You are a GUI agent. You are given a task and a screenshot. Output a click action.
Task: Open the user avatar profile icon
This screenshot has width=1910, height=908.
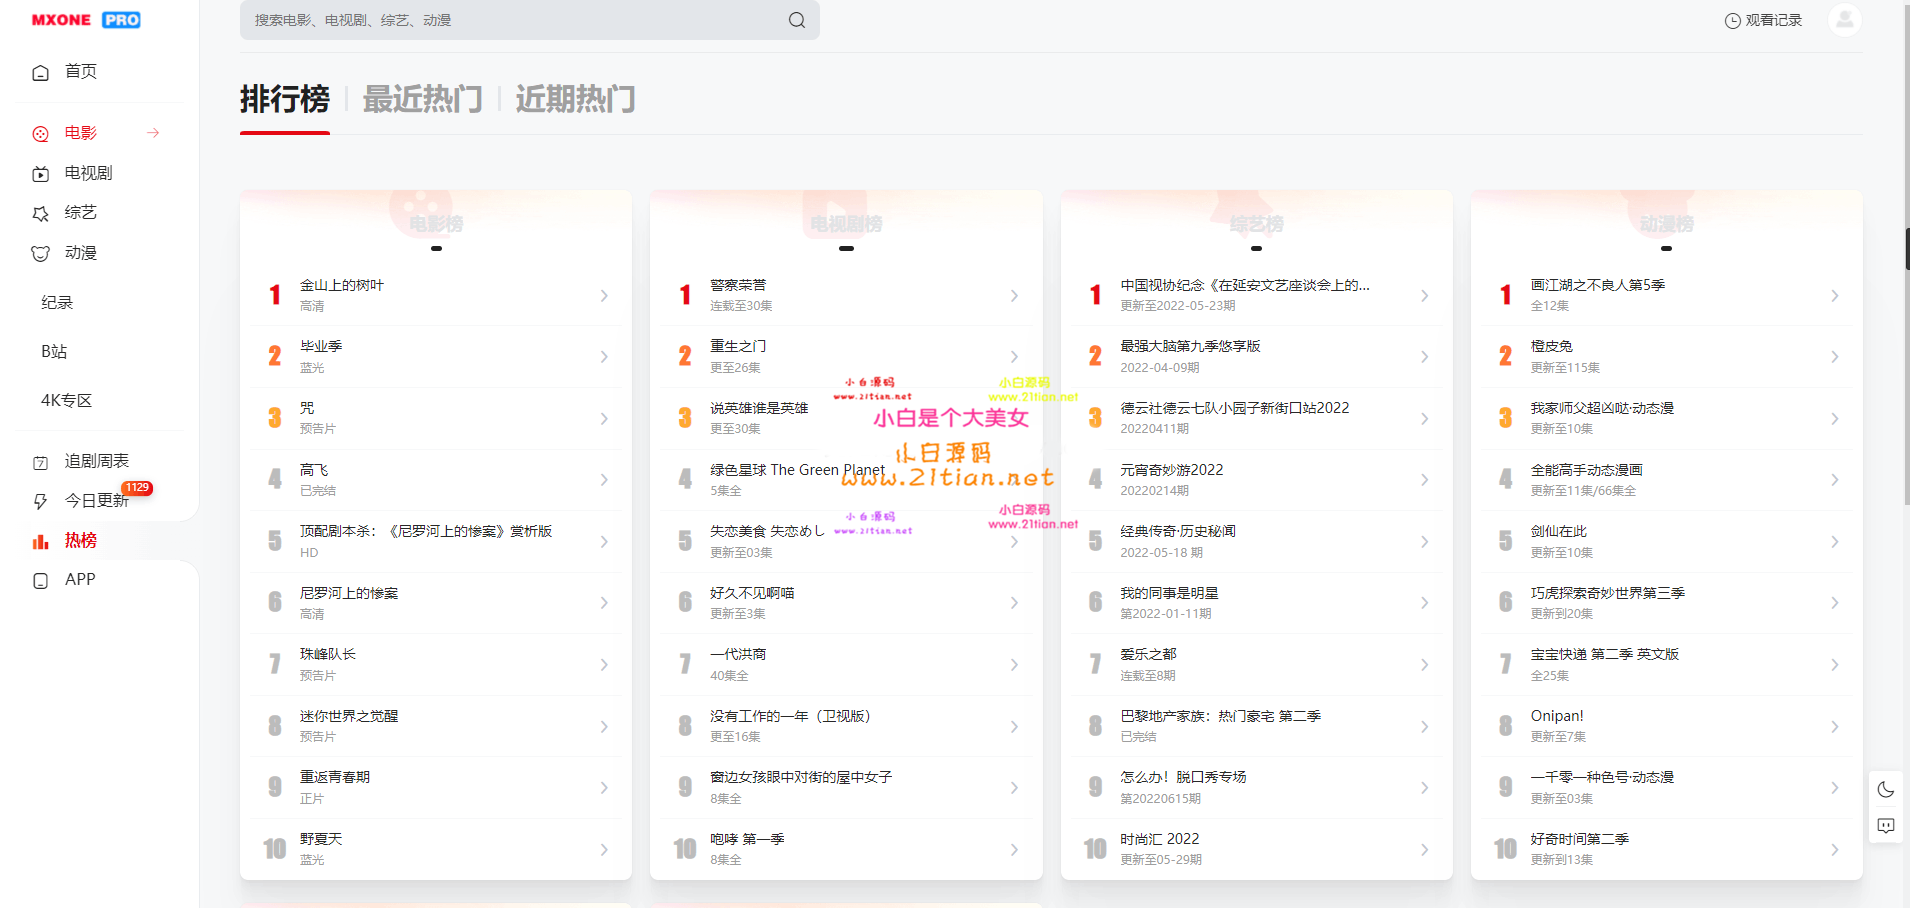[1844, 19]
